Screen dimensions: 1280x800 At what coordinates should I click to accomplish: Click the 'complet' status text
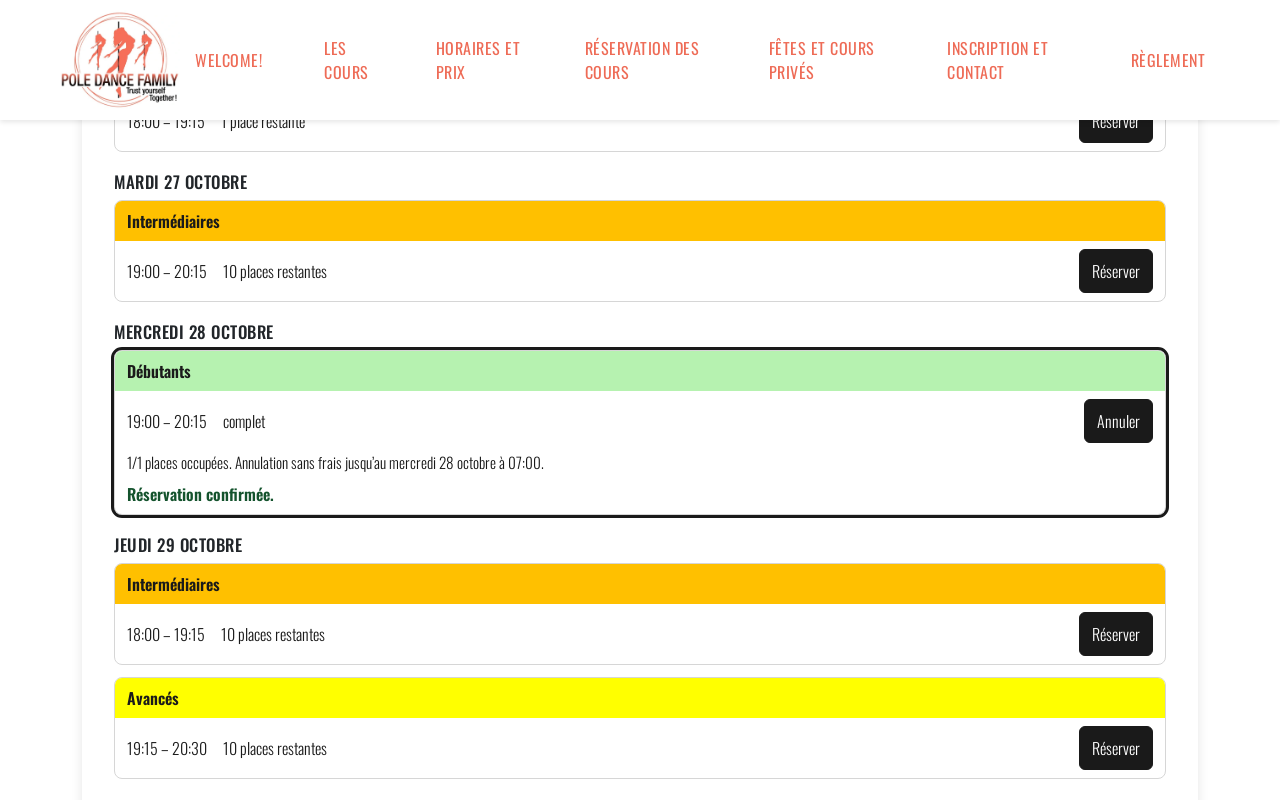pyautogui.click(x=244, y=421)
